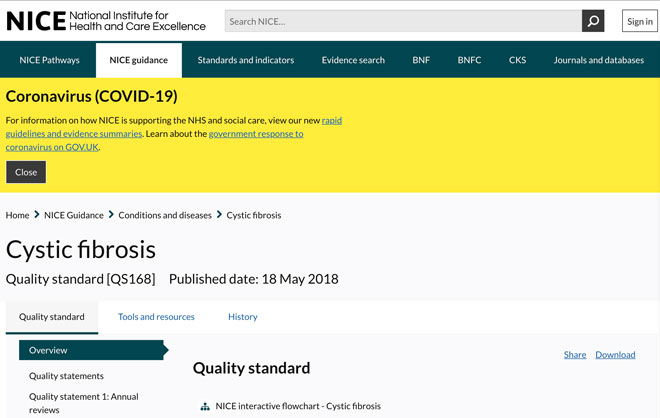Image resolution: width=660 pixels, height=418 pixels.
Task: Open Evidence search from the navigation
Action: click(353, 60)
